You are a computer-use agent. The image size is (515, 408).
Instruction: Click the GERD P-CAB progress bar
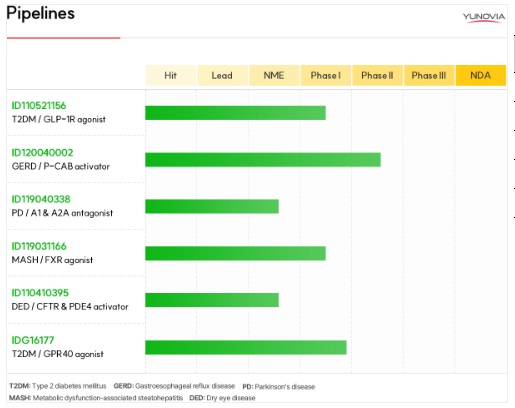pyautogui.click(x=263, y=160)
